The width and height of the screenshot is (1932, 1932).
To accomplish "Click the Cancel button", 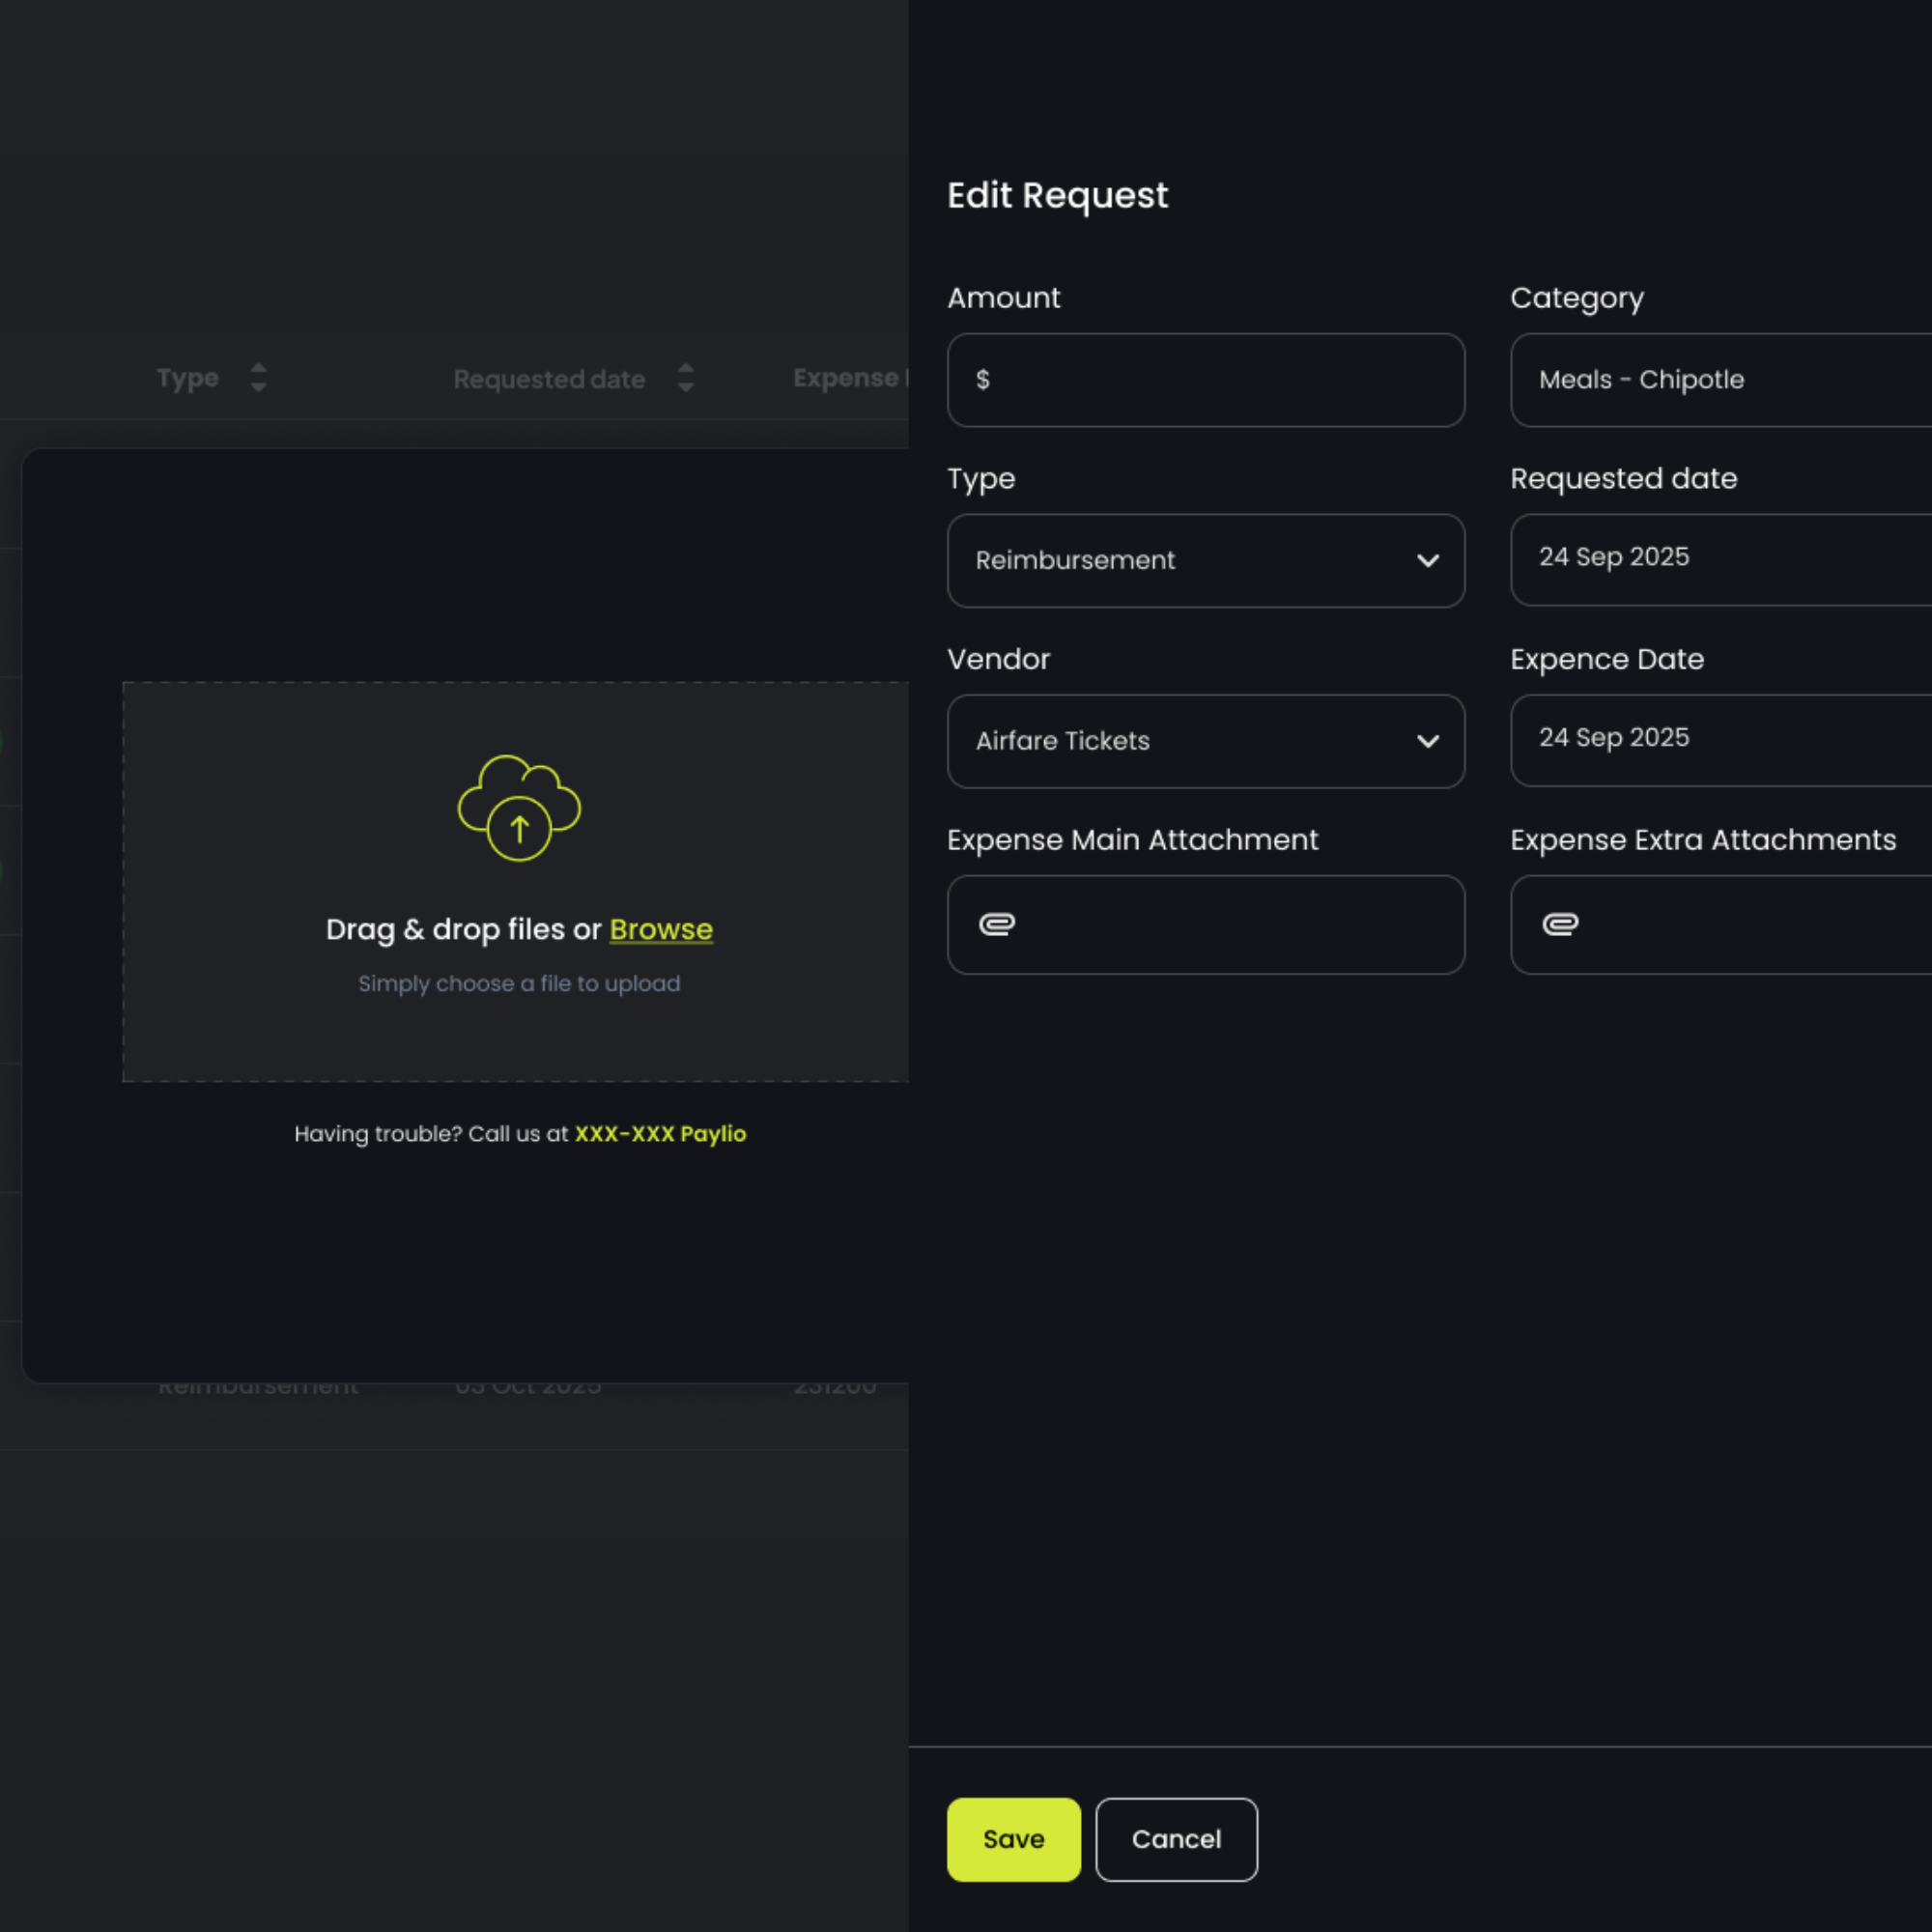I will point(1176,1839).
